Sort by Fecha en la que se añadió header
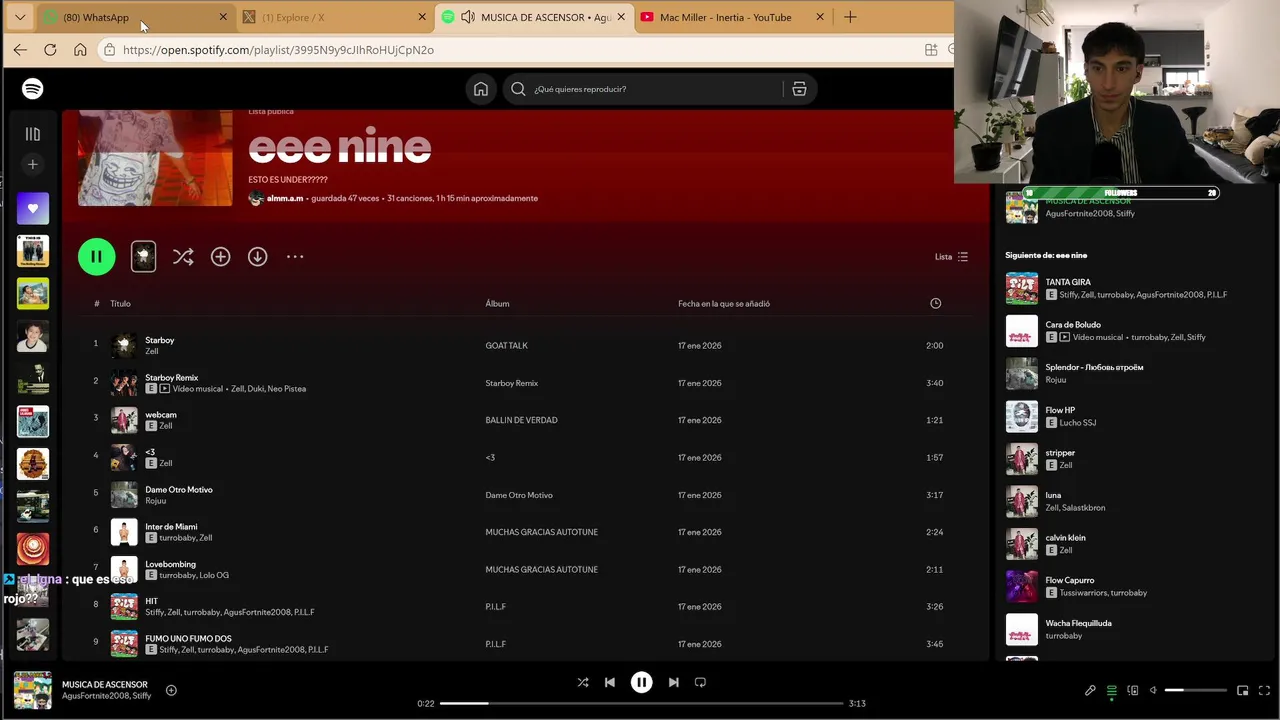The height and width of the screenshot is (720, 1280). (x=724, y=303)
